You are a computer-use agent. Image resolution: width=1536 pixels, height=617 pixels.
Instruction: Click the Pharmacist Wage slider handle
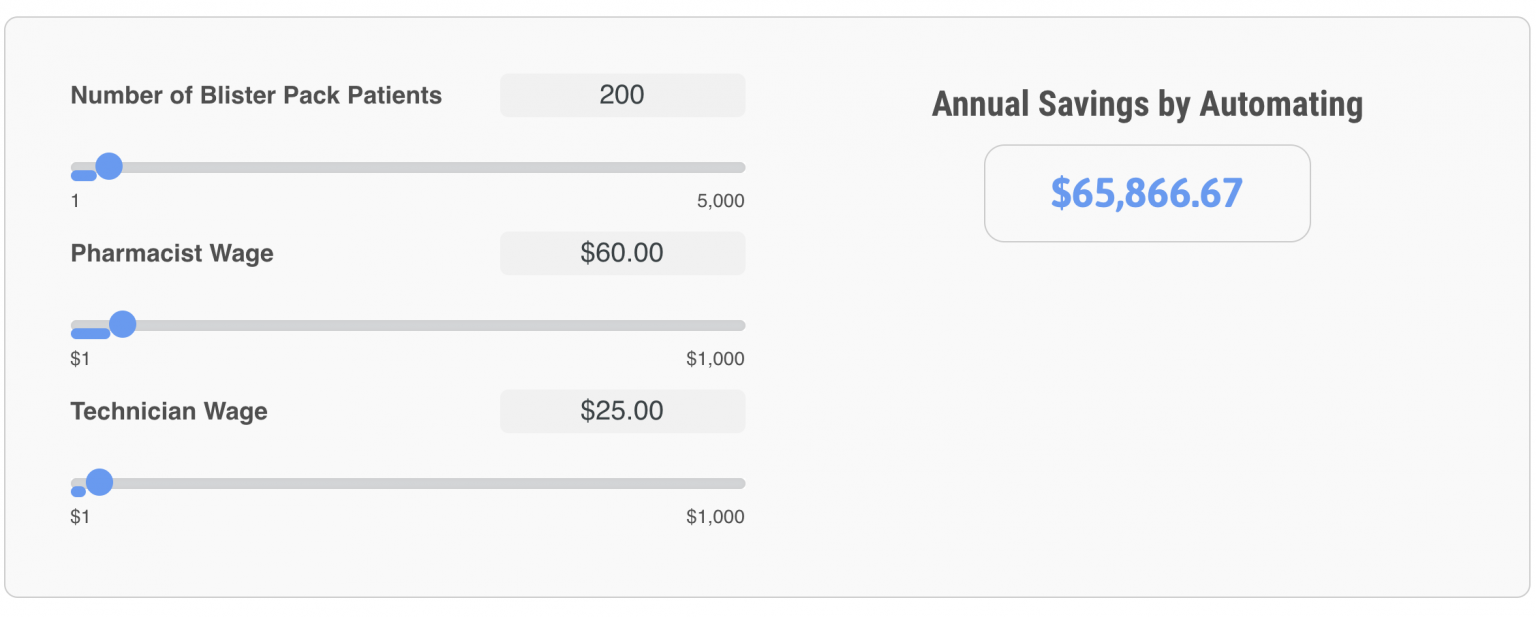point(122,324)
